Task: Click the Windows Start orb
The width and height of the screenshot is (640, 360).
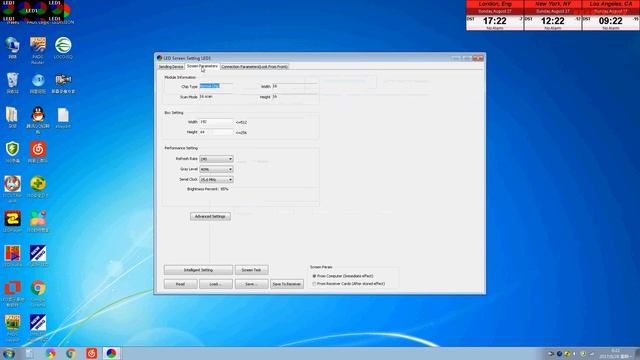Action: pyautogui.click(x=9, y=353)
